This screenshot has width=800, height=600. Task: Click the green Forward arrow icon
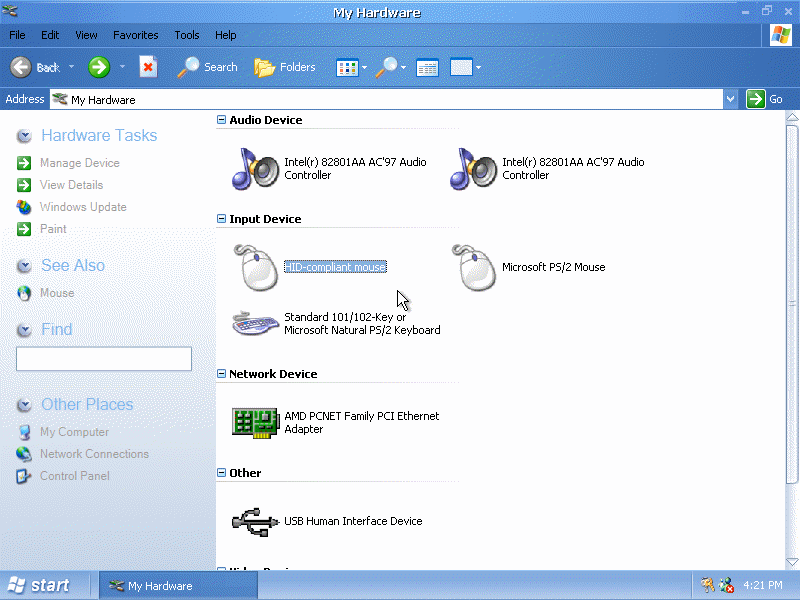[98, 67]
